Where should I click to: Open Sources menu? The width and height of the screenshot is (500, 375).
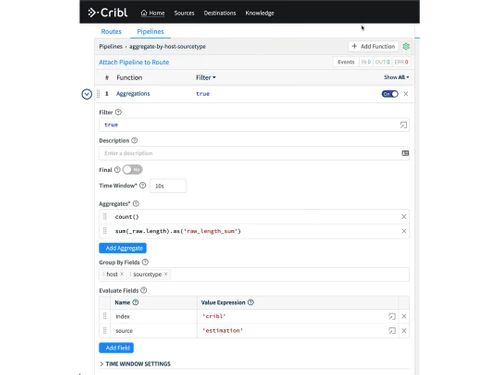click(x=184, y=13)
